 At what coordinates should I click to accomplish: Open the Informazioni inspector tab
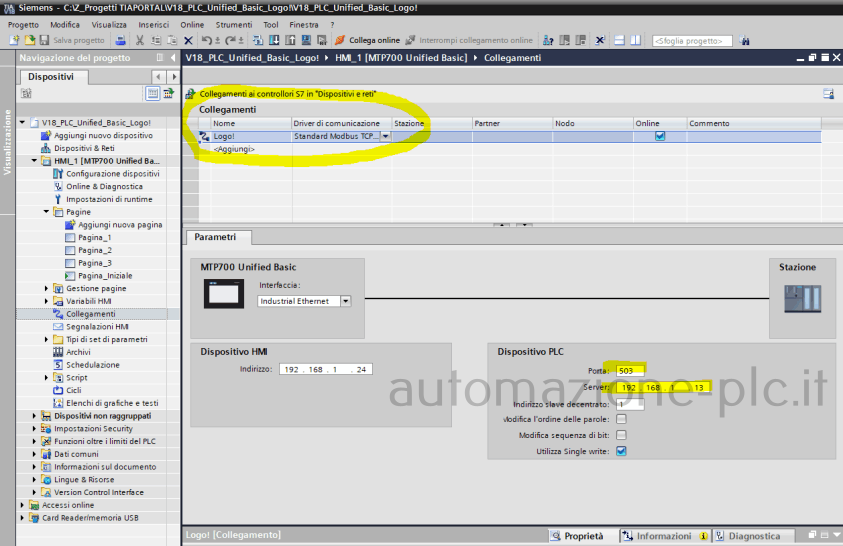click(665, 536)
